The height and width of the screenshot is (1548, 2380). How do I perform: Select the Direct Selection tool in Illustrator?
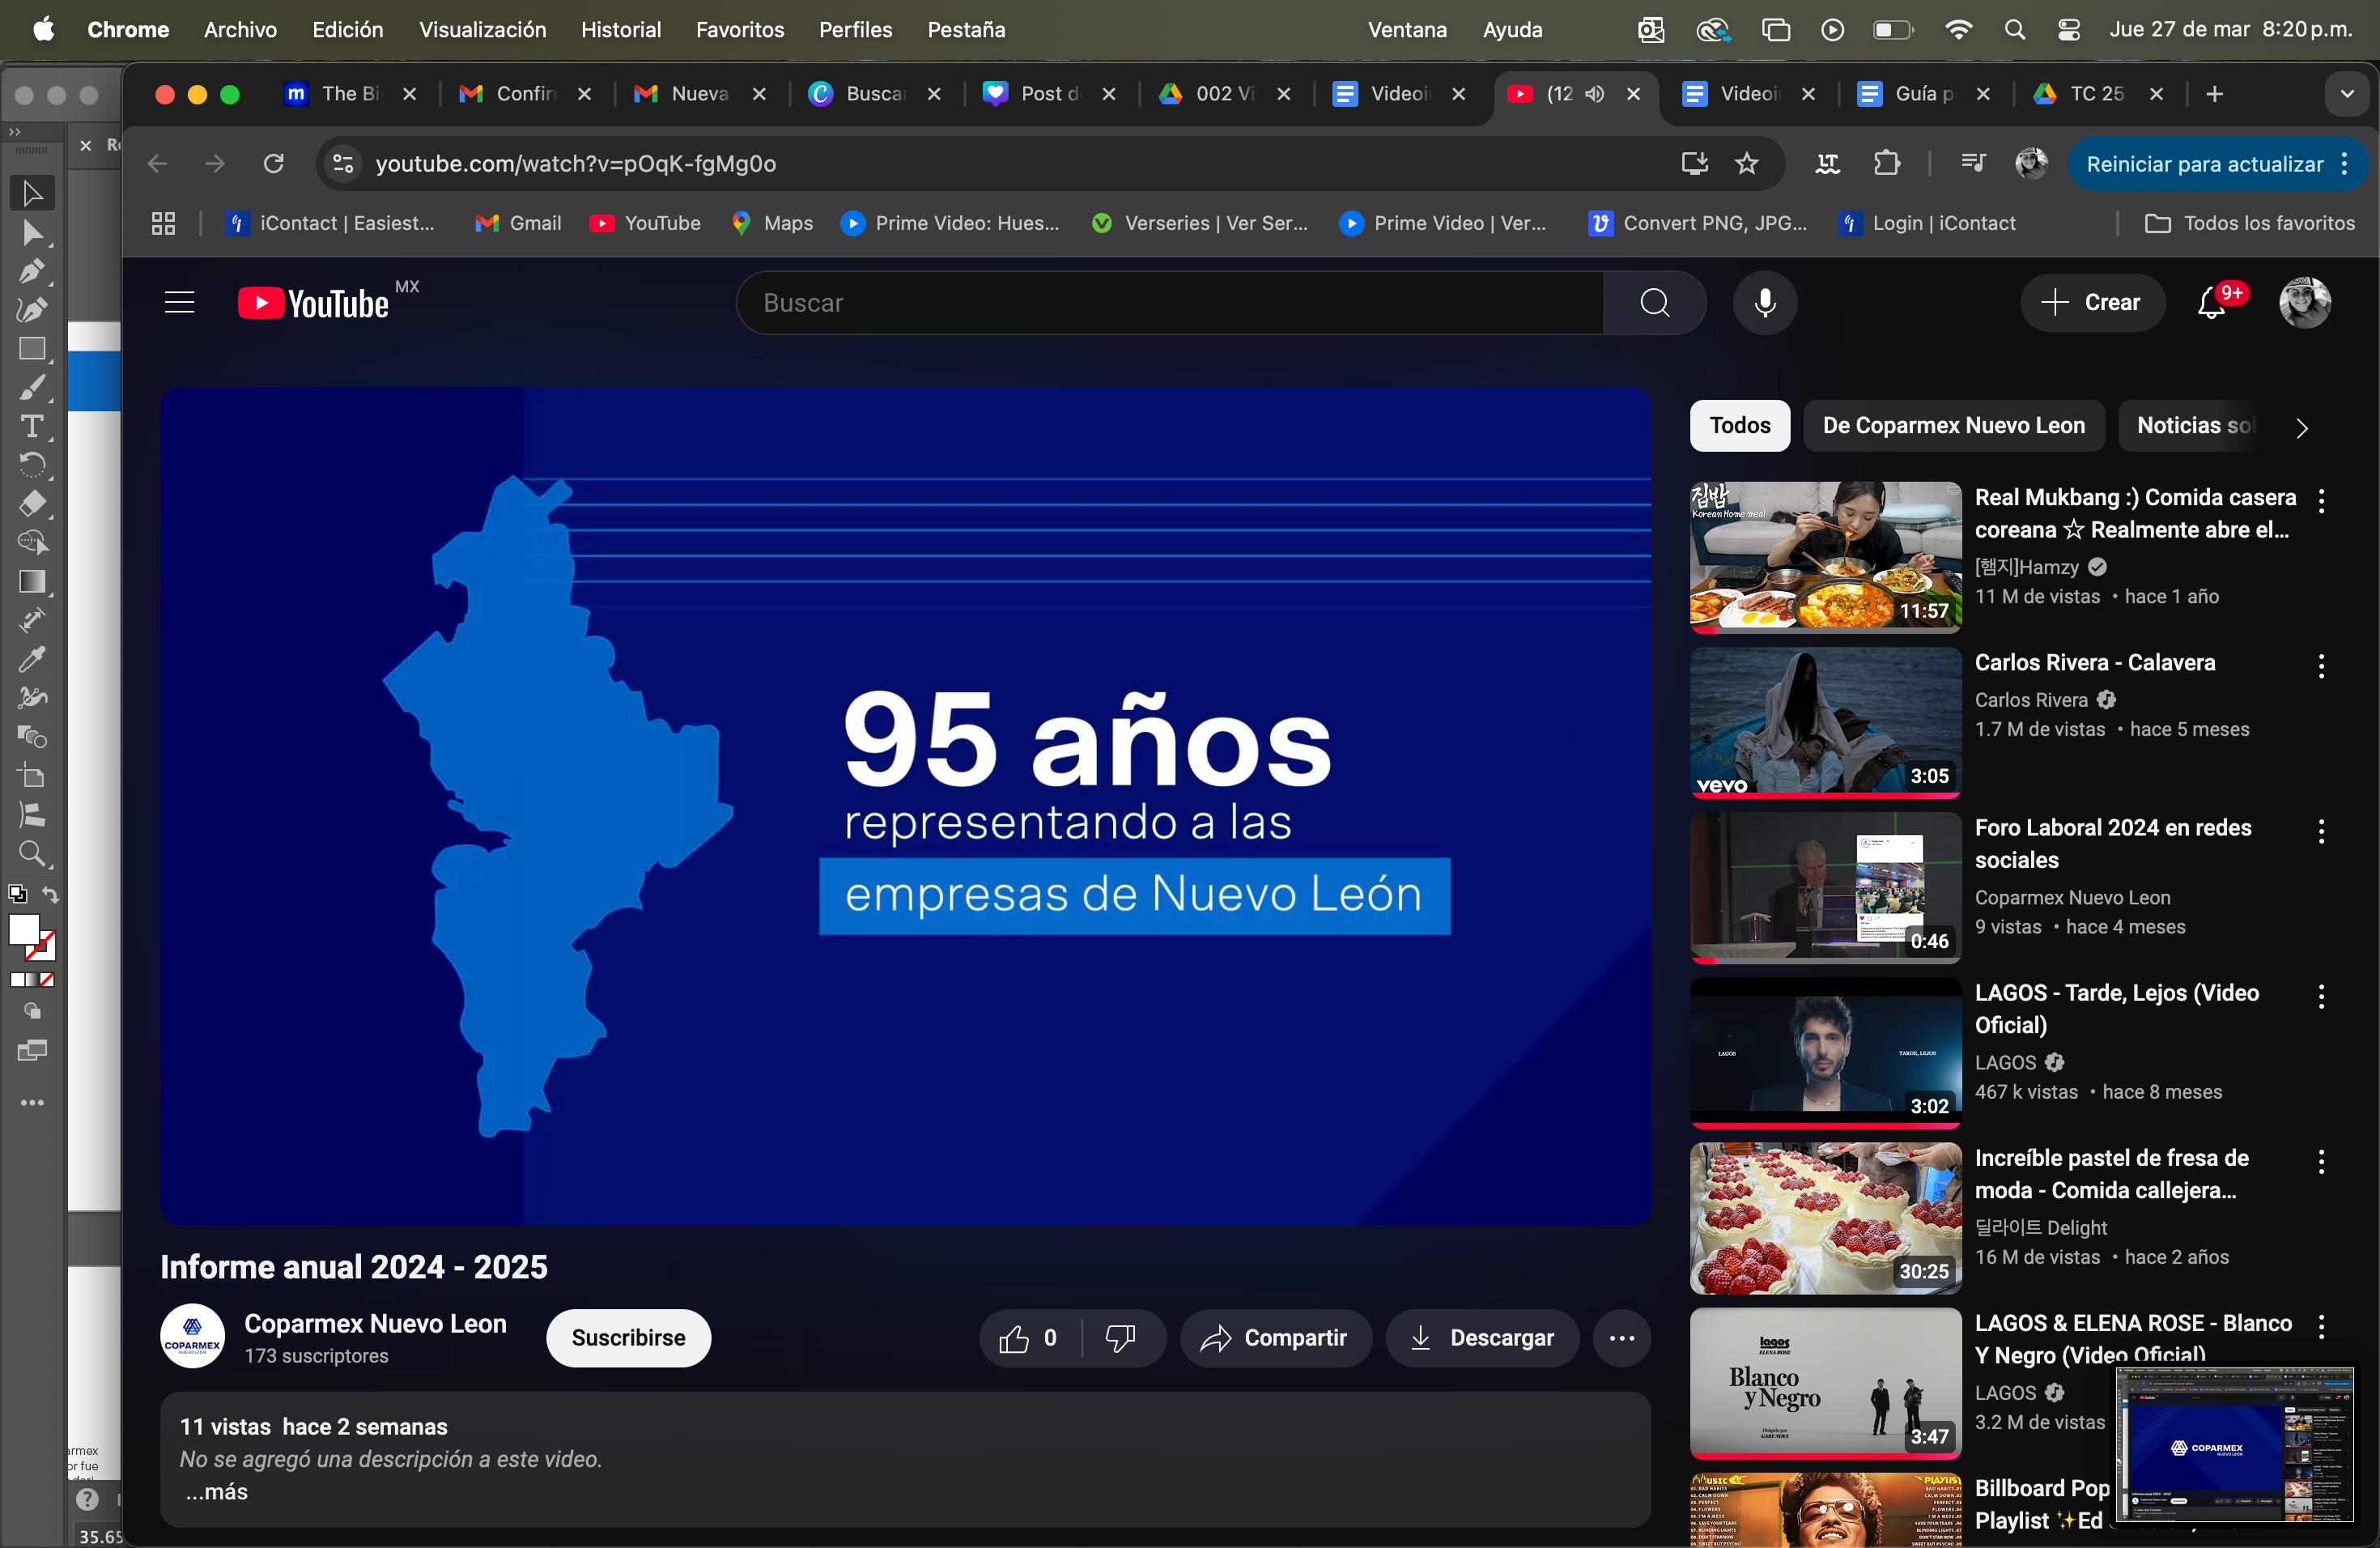[x=32, y=233]
